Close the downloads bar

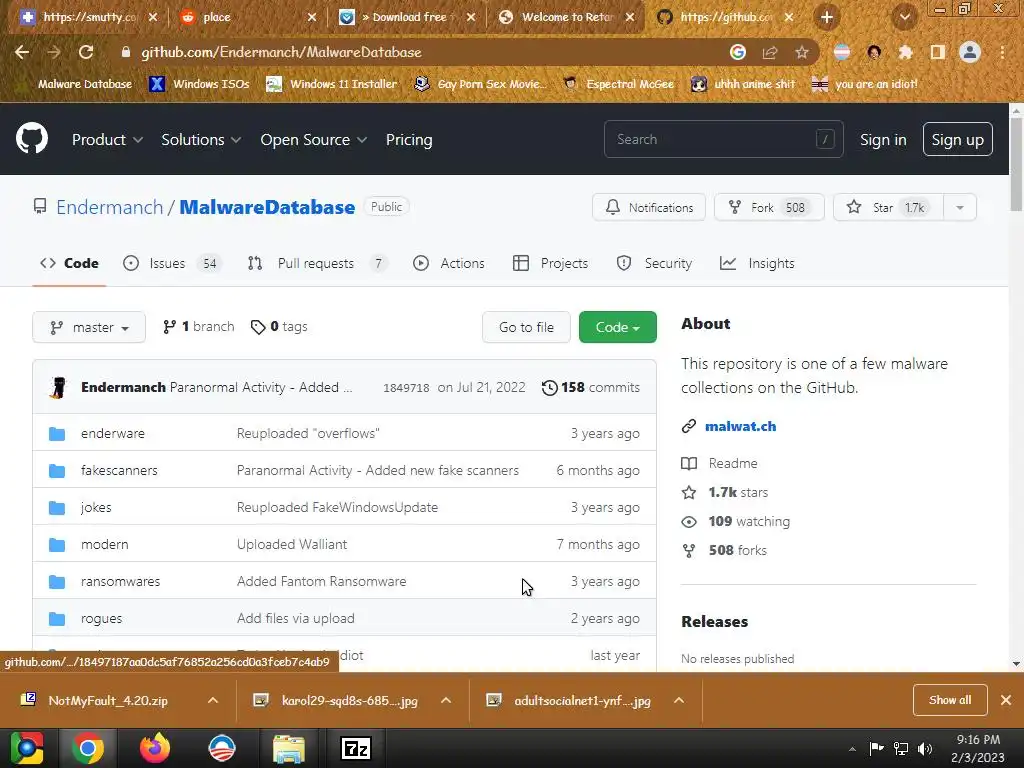[1006, 700]
